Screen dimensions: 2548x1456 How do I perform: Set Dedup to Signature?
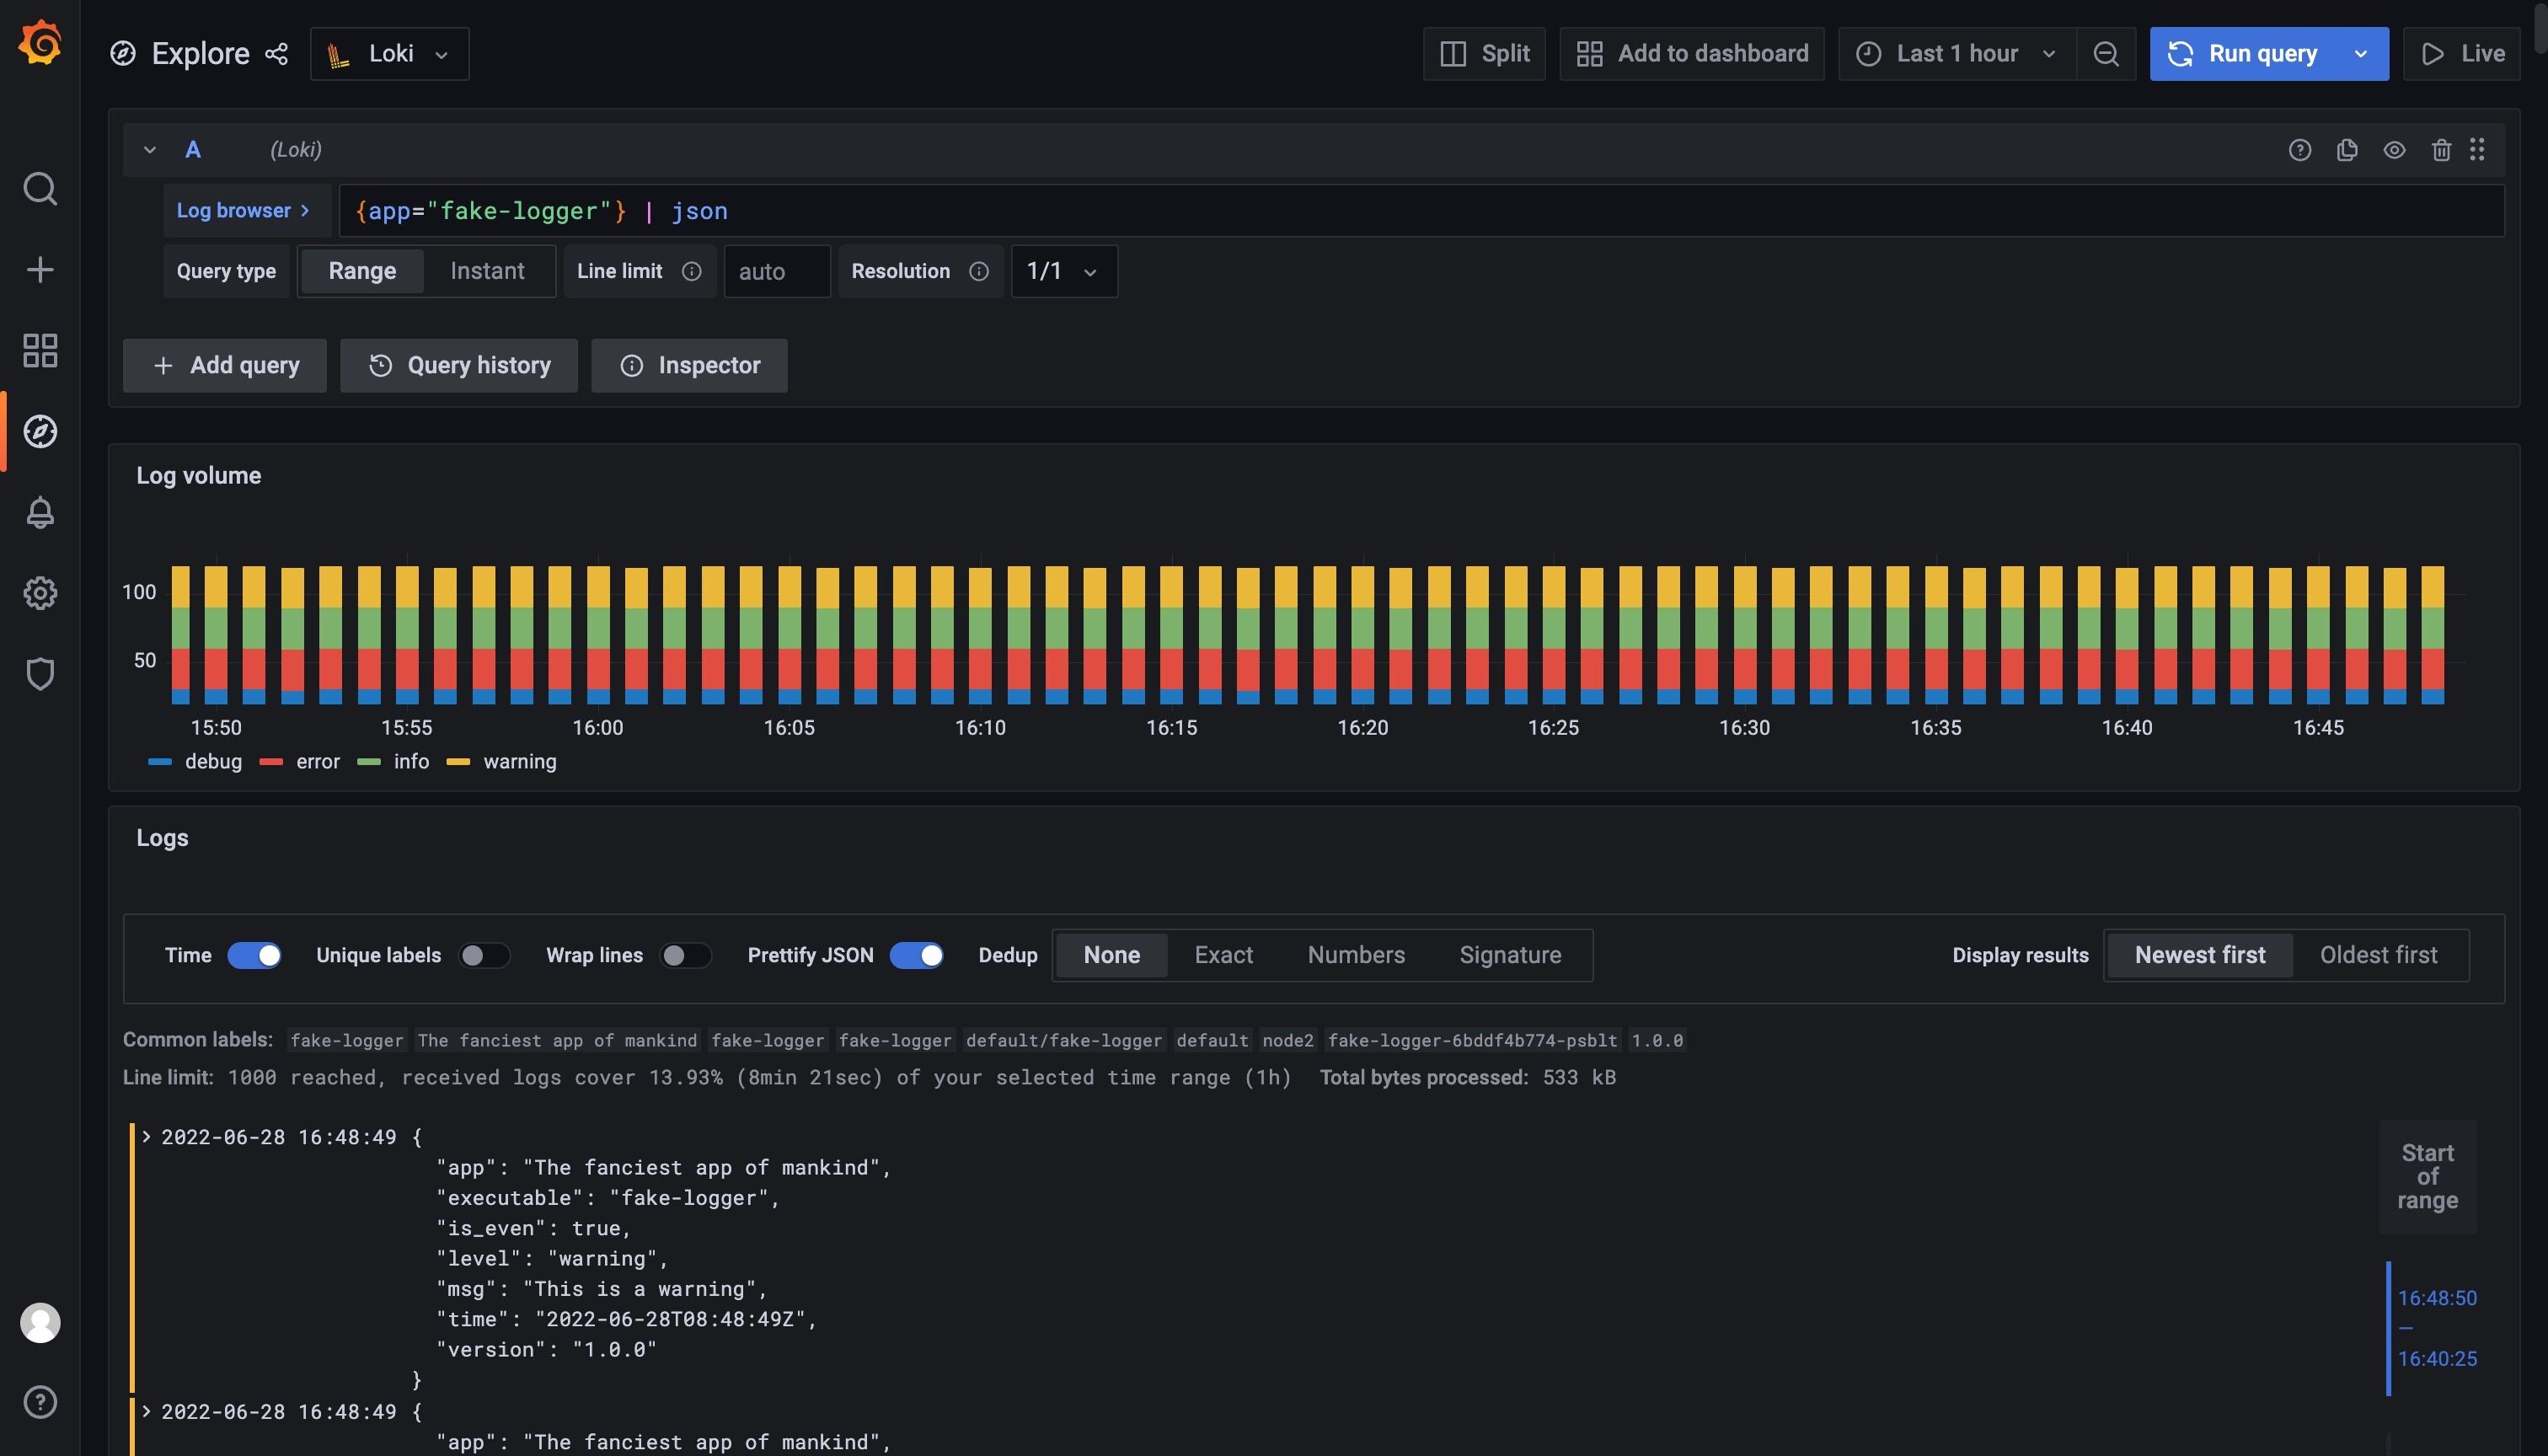(1510, 955)
